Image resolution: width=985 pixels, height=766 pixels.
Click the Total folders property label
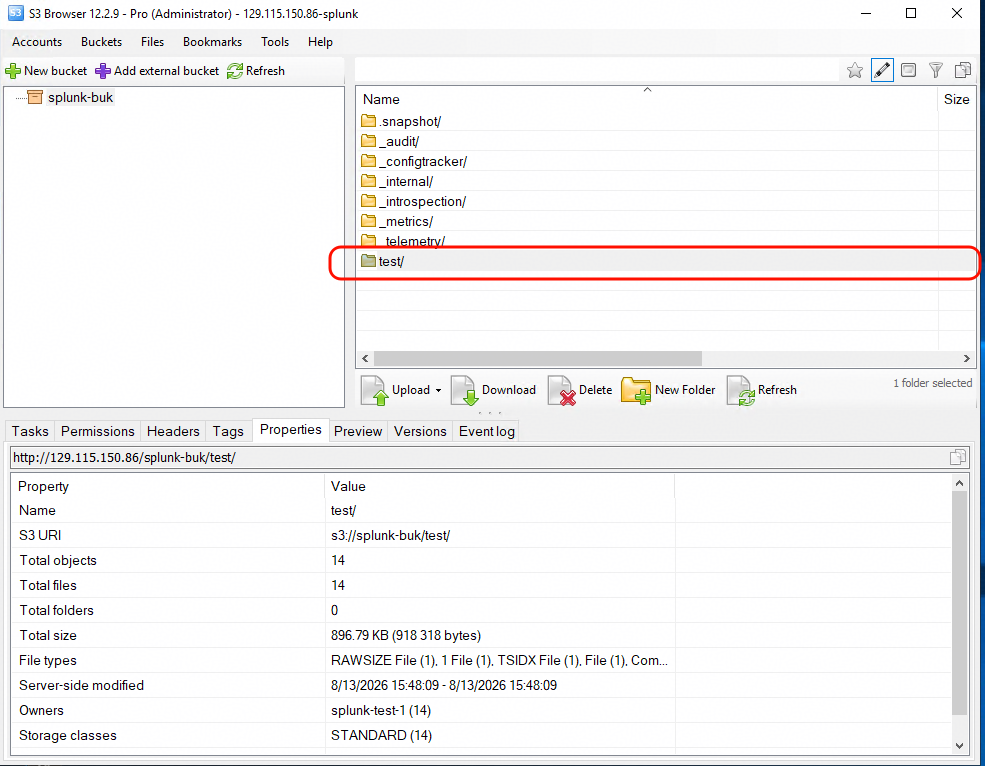pos(57,610)
